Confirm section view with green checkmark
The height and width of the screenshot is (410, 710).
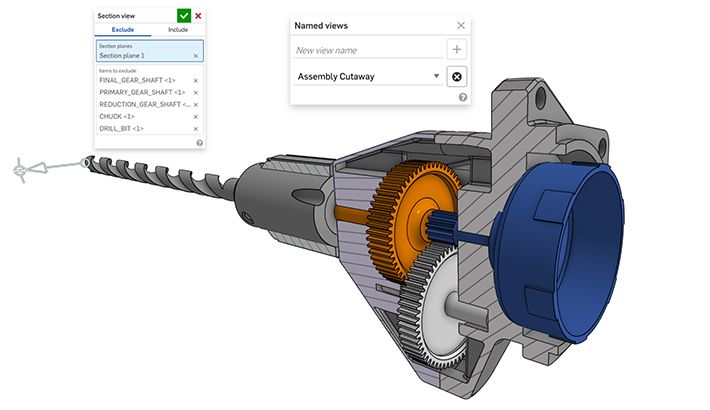(x=183, y=16)
